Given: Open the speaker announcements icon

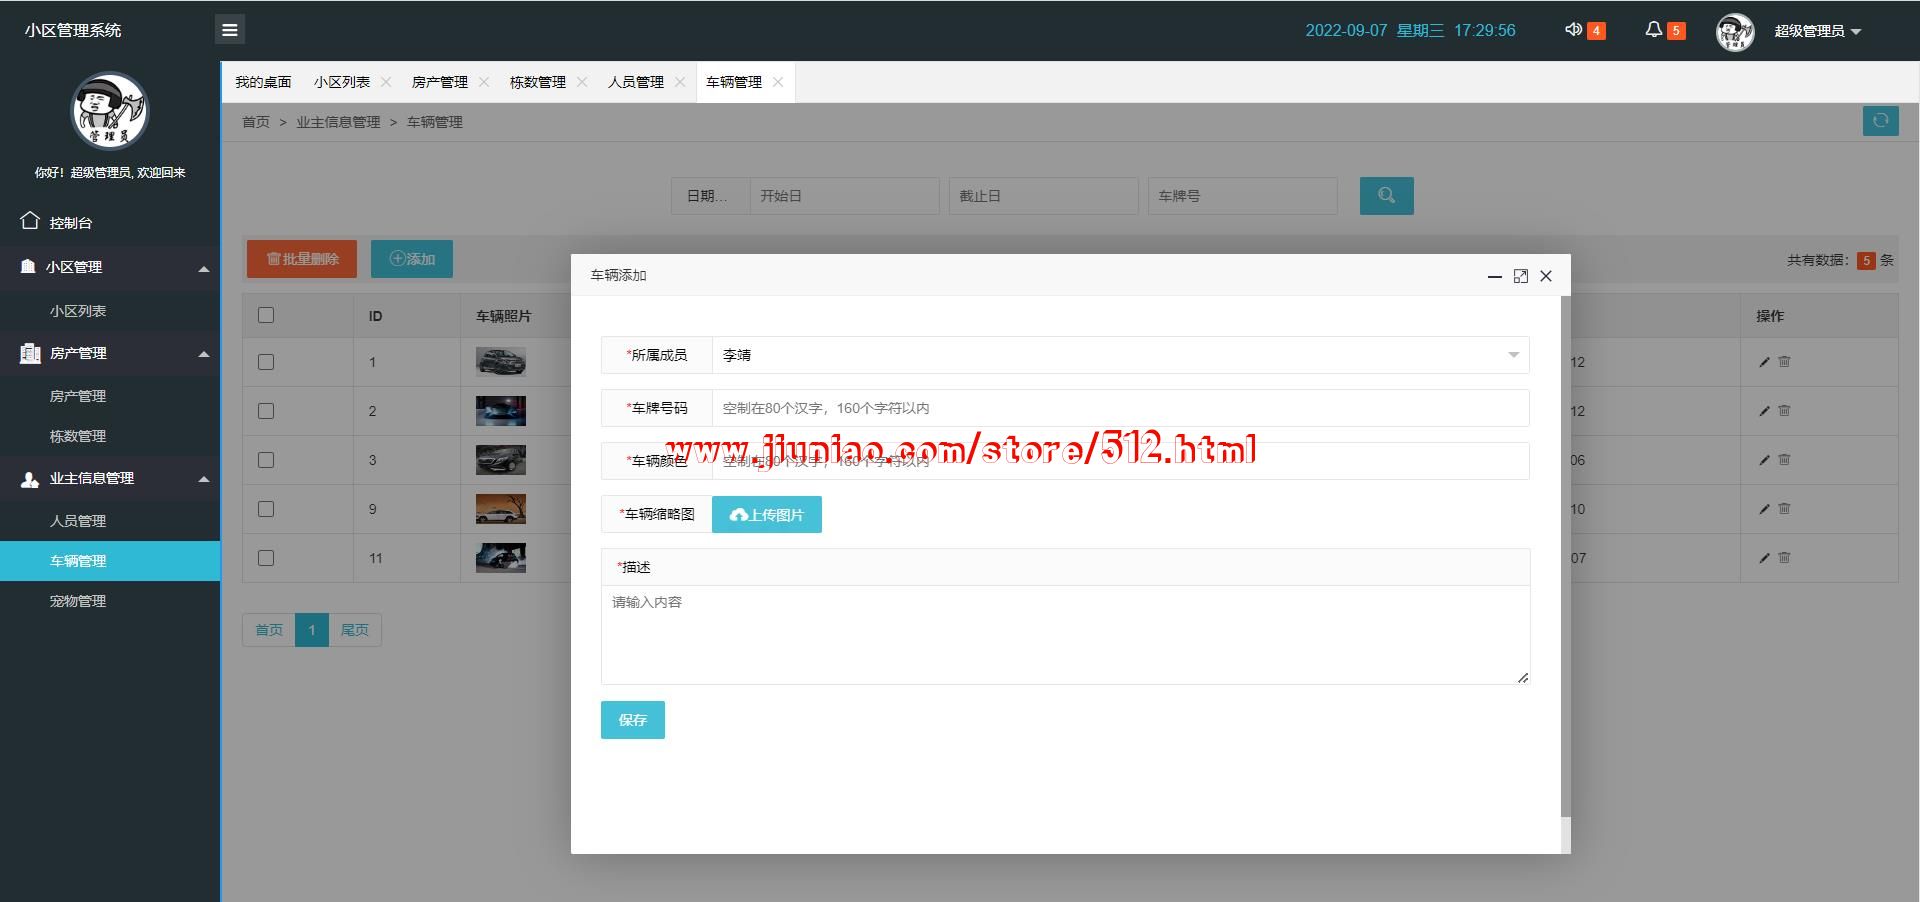Looking at the screenshot, I should pyautogui.click(x=1573, y=30).
